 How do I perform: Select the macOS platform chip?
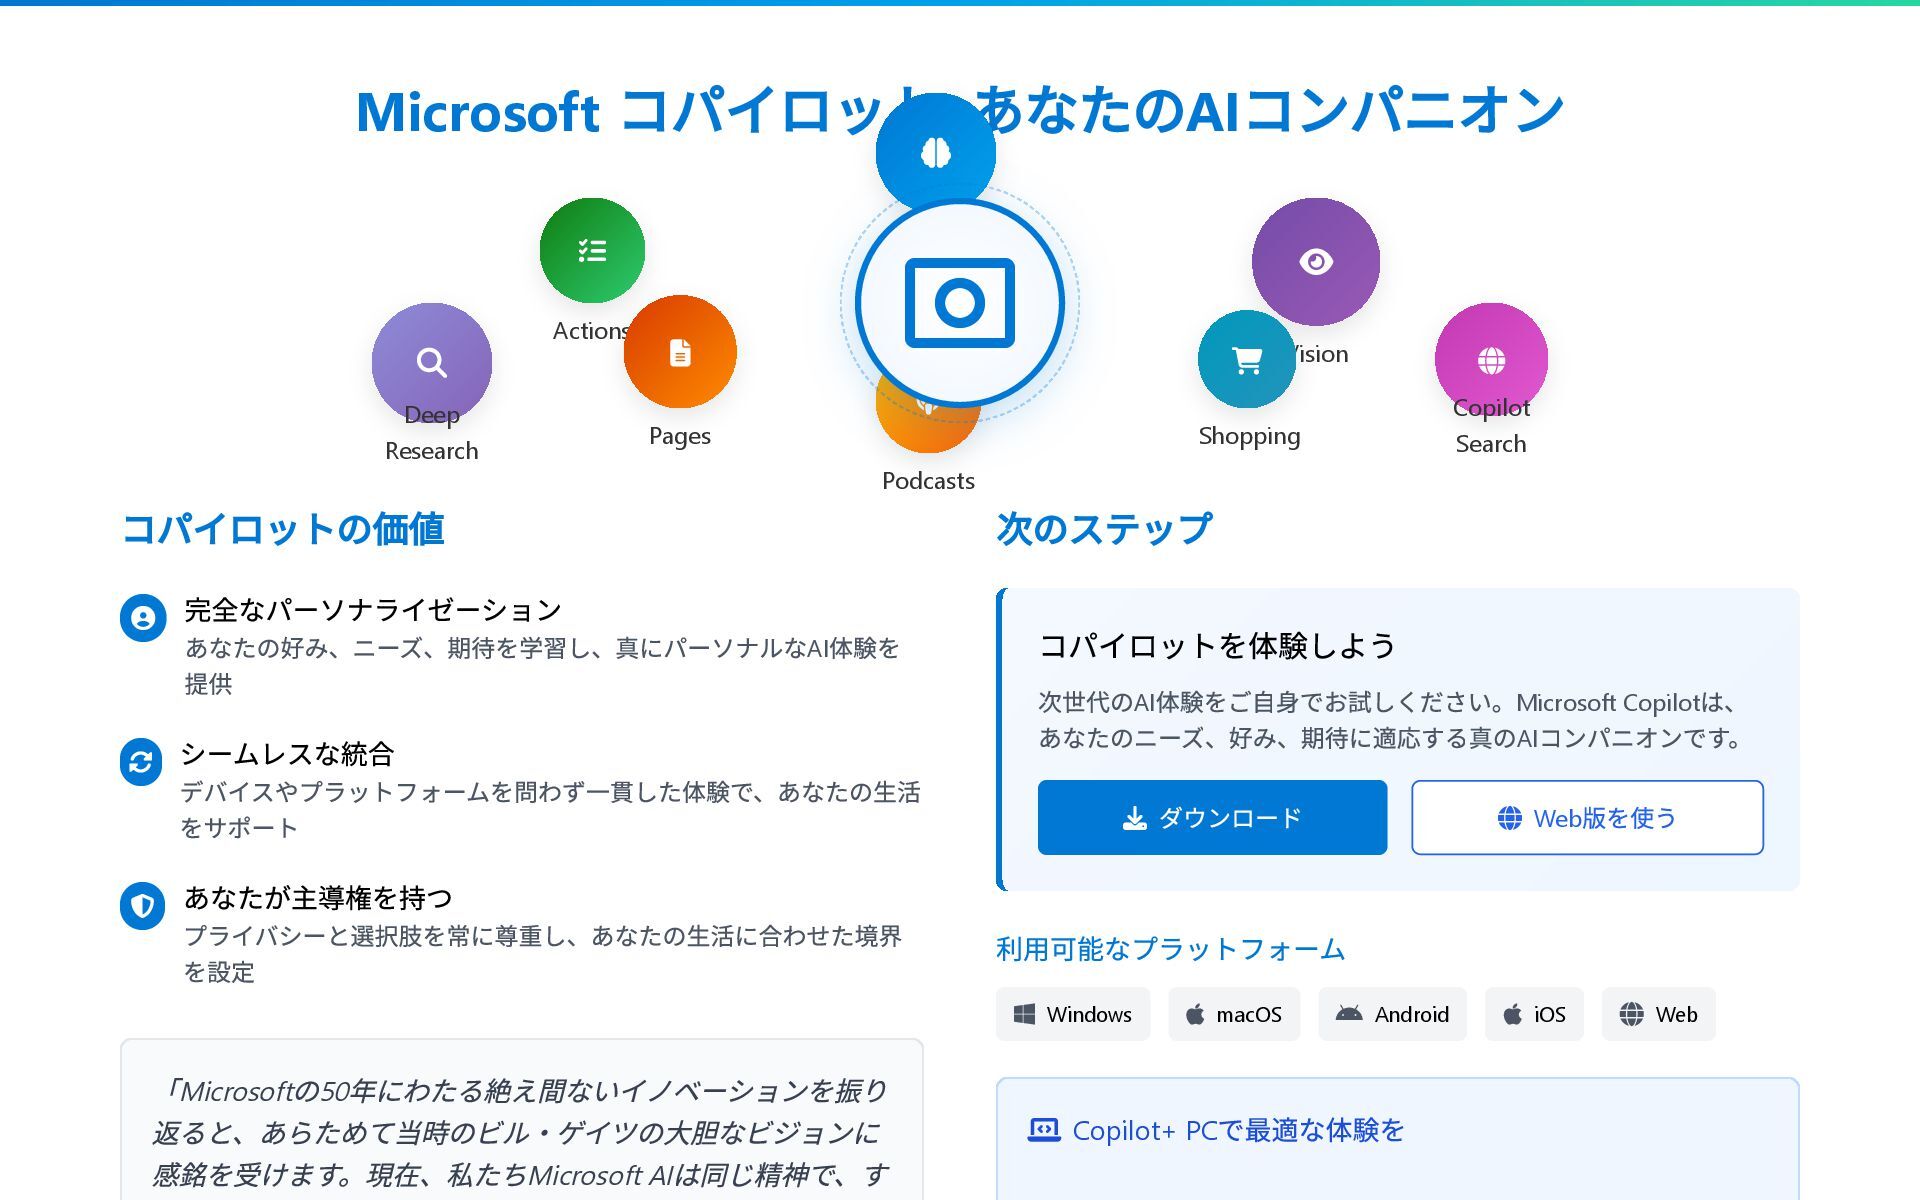1234,1014
